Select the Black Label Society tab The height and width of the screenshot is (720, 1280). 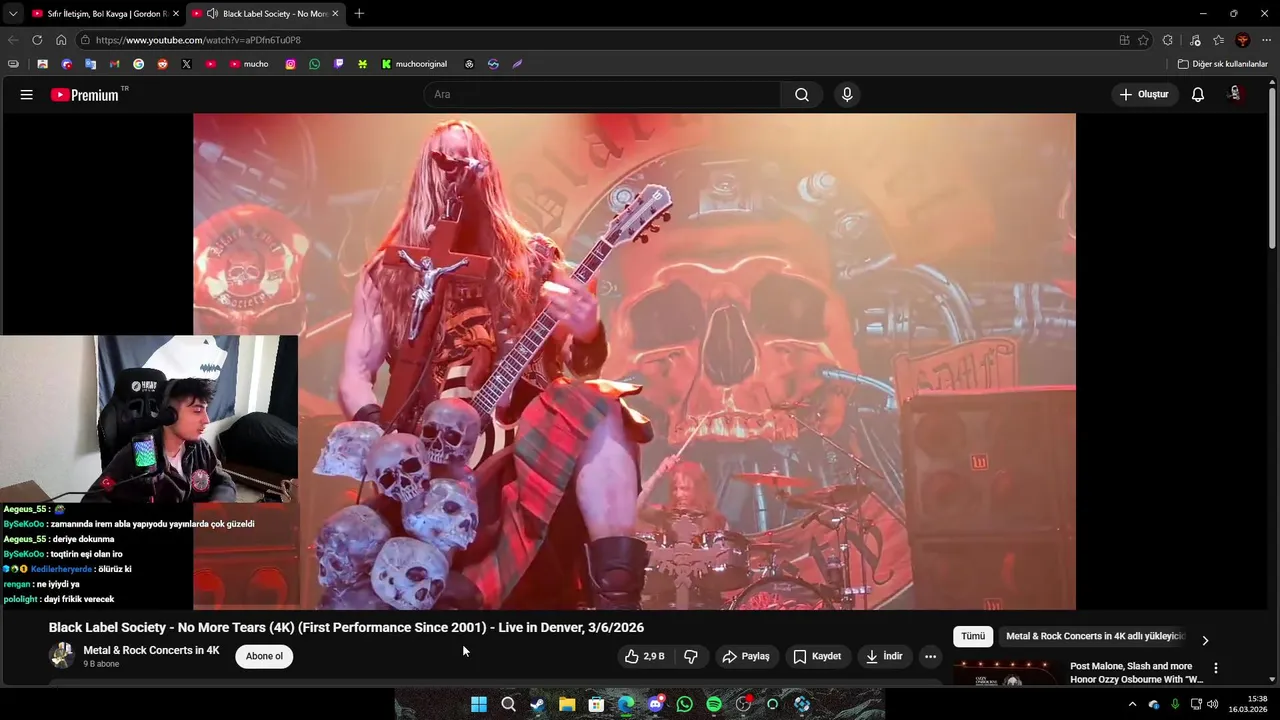click(x=268, y=13)
